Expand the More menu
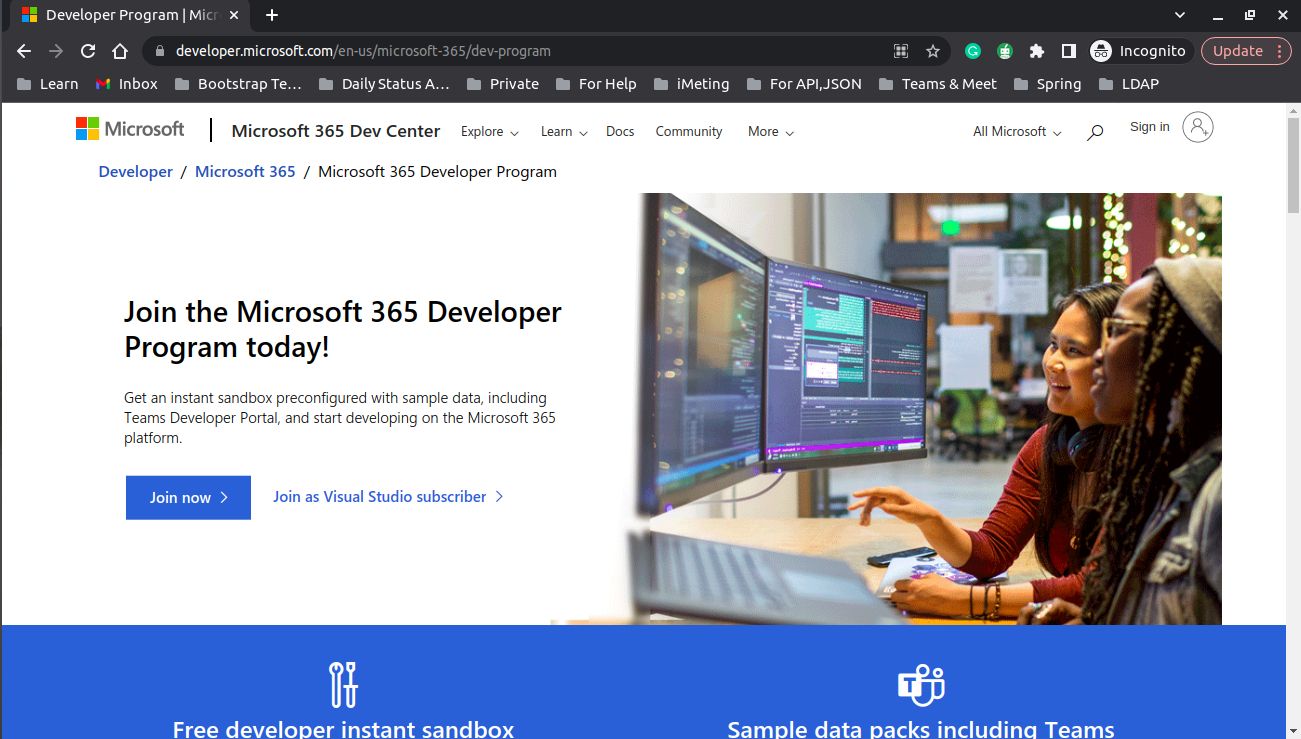1301x739 pixels. pos(771,132)
